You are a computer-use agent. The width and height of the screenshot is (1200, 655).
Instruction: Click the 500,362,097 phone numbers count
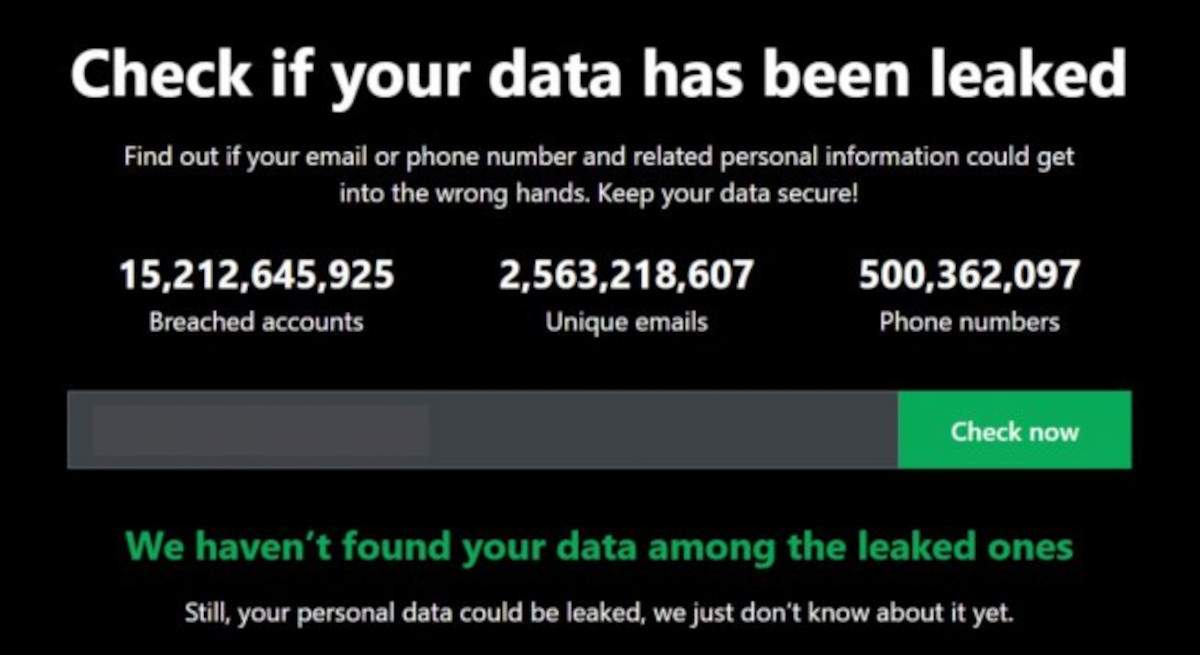969,275
